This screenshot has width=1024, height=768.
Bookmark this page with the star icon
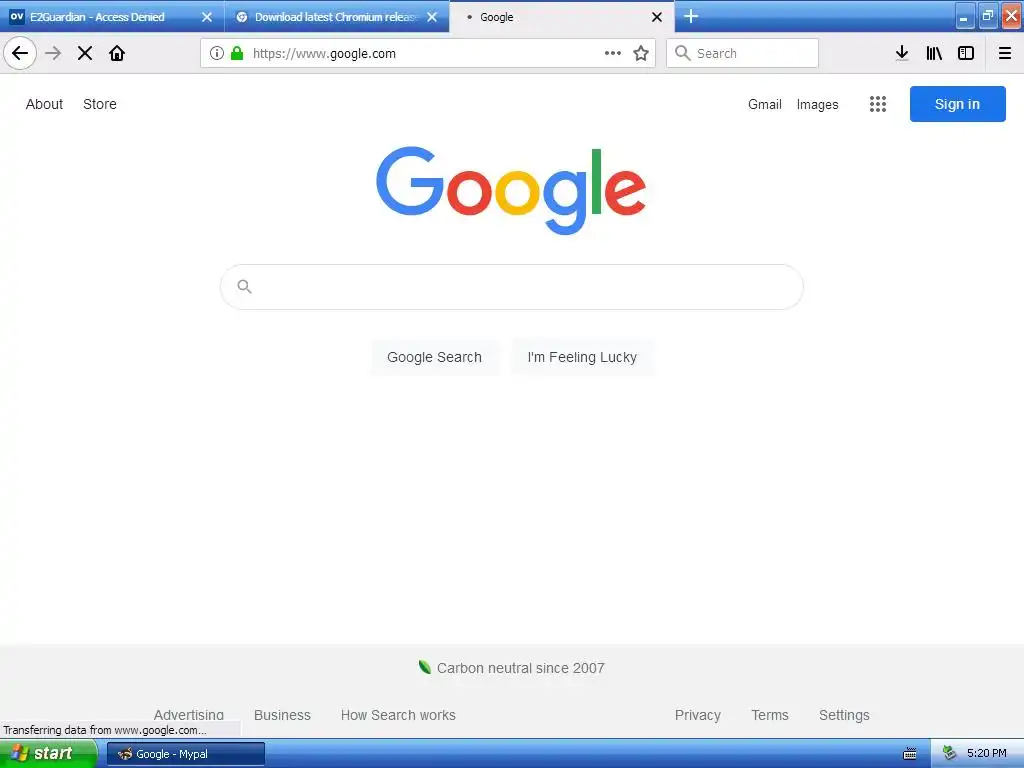(x=641, y=53)
